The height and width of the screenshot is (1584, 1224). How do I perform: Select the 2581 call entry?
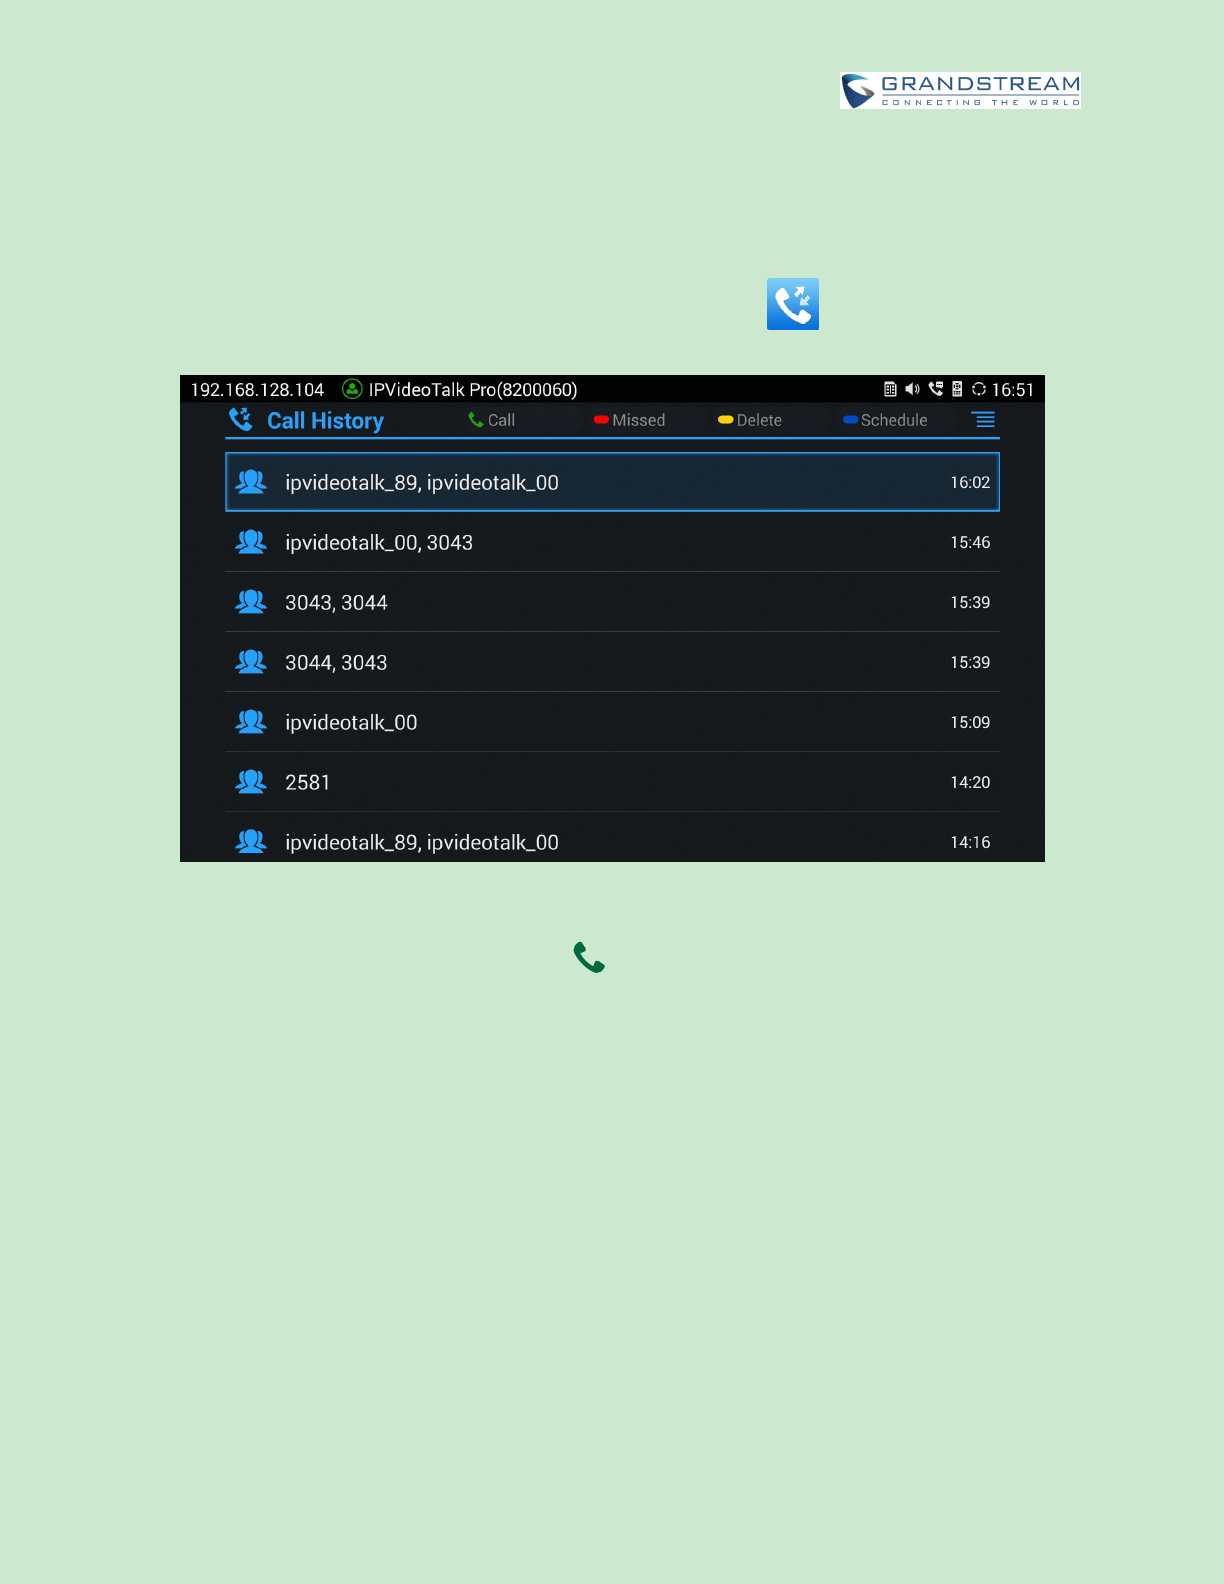[612, 782]
